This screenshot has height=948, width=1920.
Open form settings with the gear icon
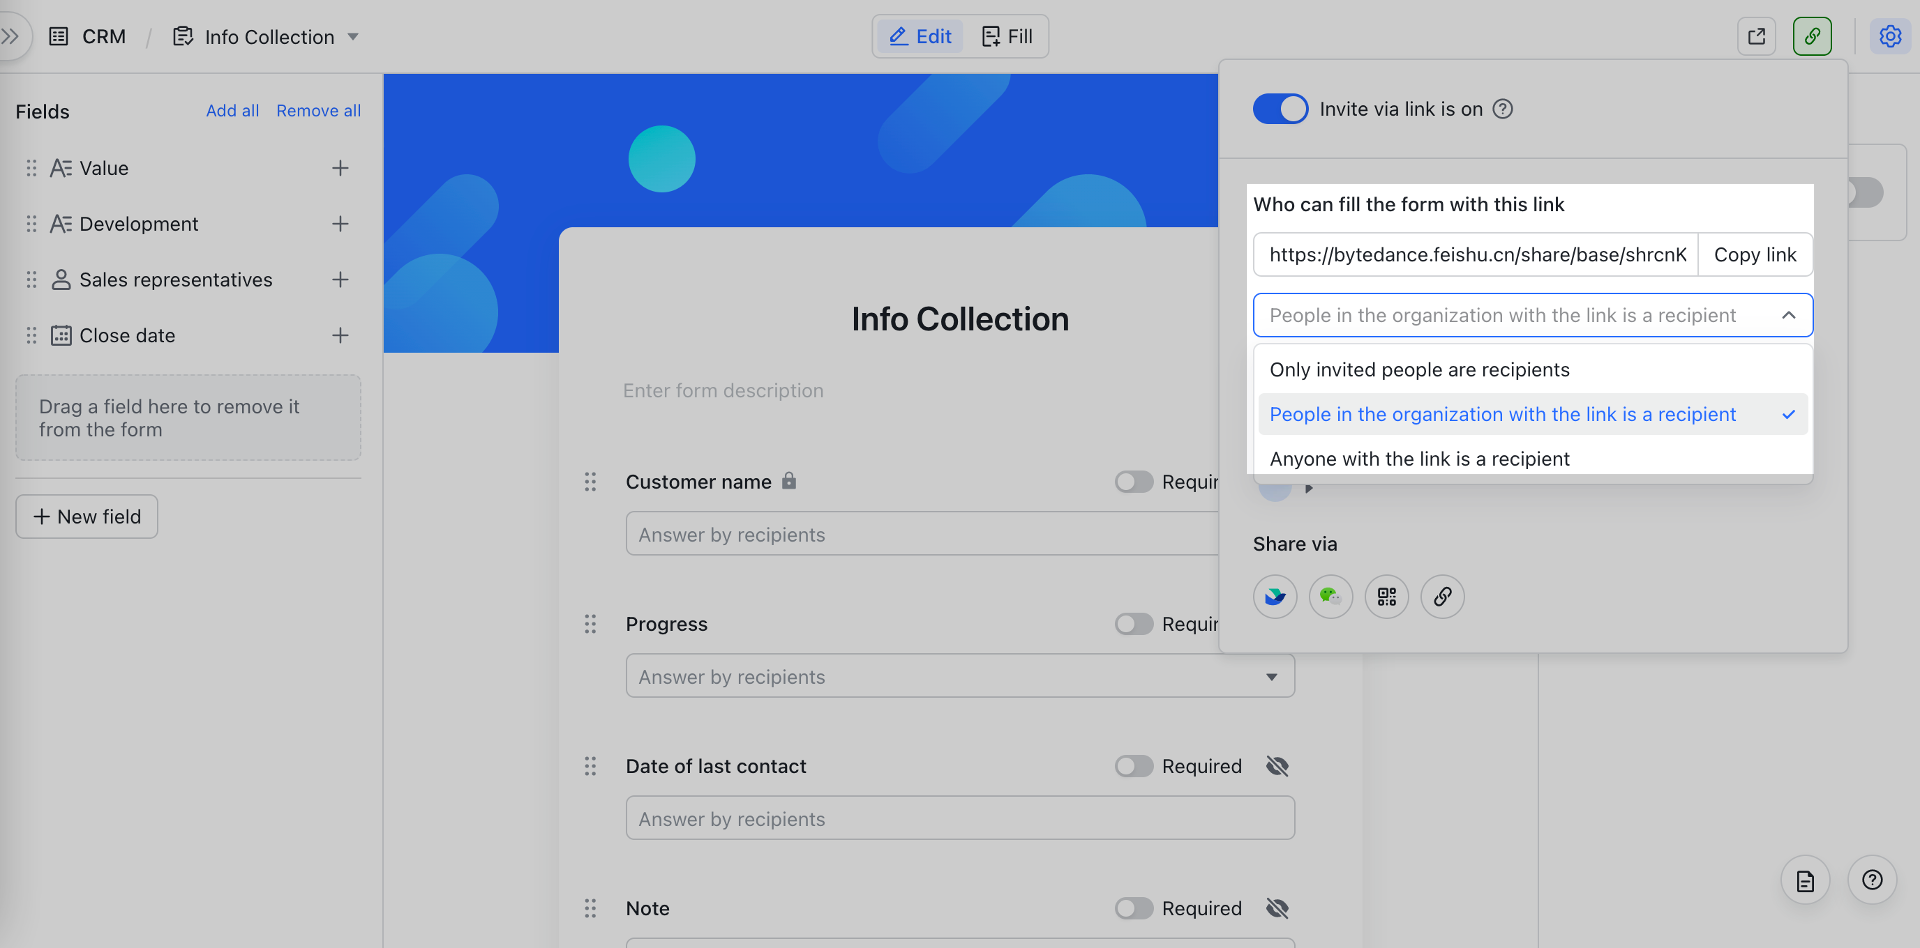point(1890,36)
